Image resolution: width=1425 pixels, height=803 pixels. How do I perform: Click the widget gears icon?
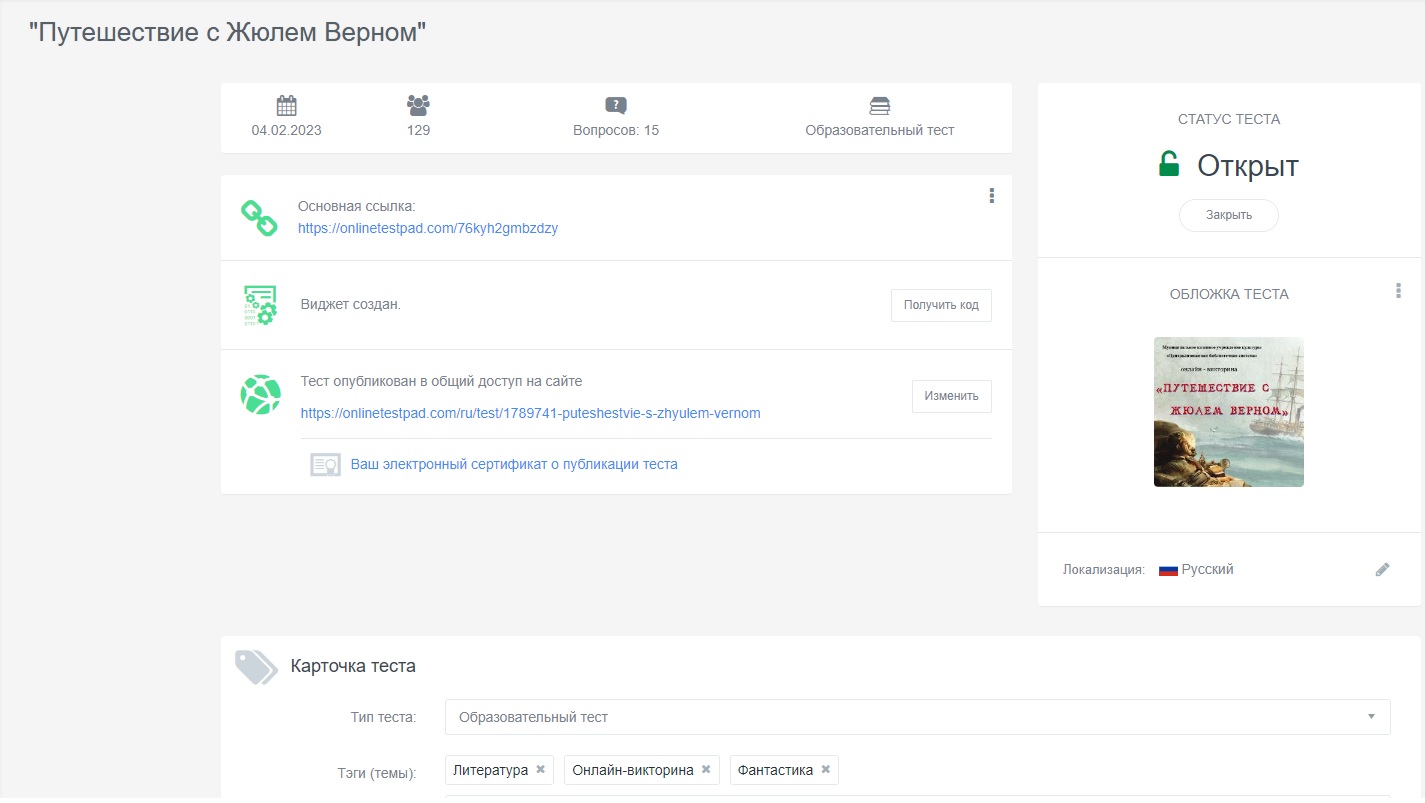click(260, 305)
